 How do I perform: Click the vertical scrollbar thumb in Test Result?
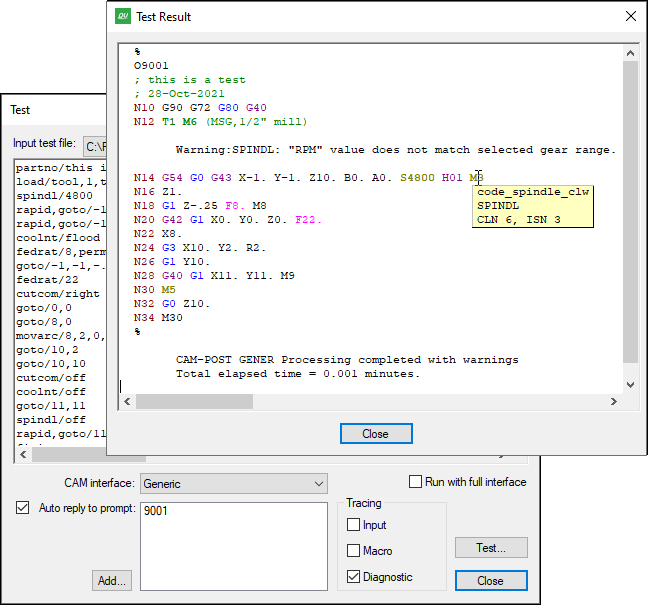point(630,212)
